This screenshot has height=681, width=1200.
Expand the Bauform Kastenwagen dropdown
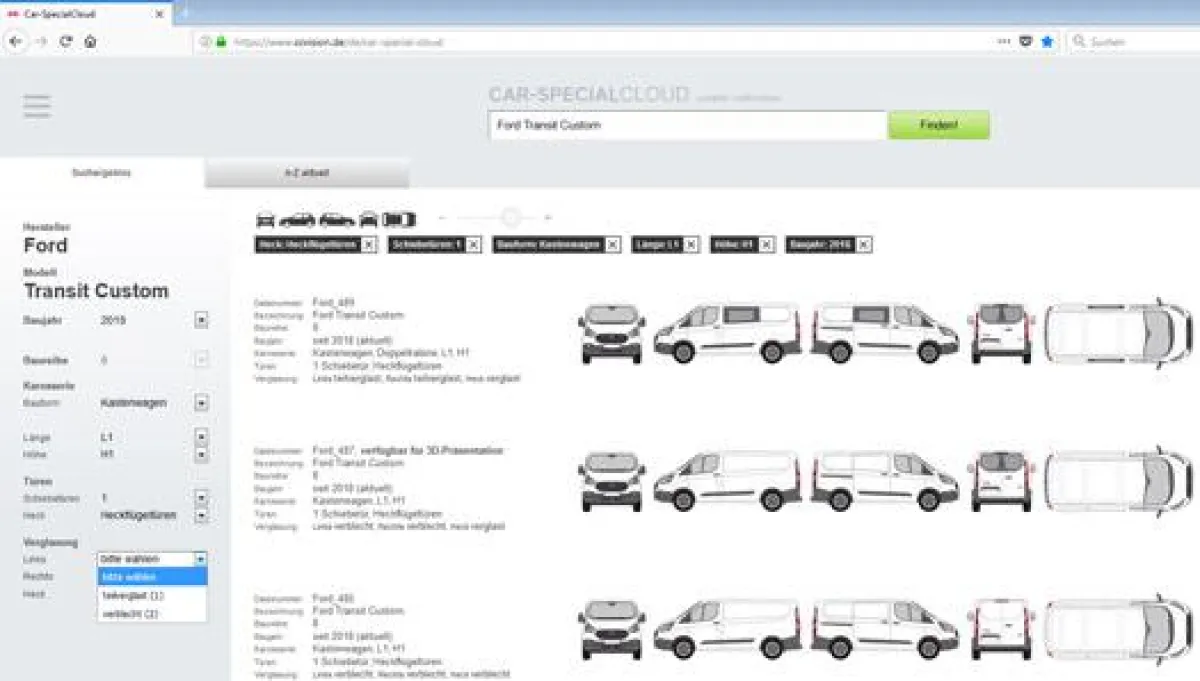201,403
